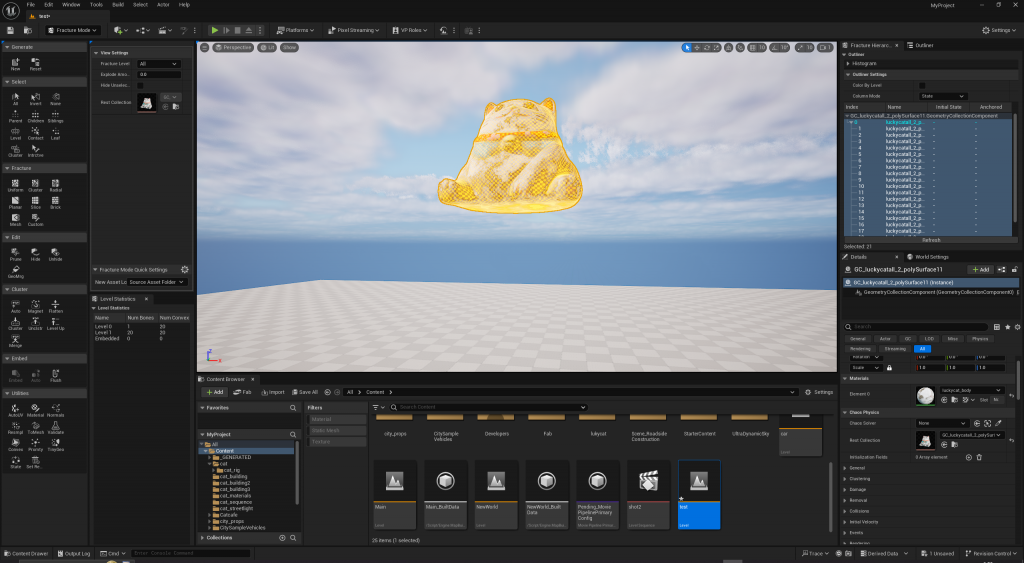
Task: Toggle the Scale lock icon
Action: [889, 368]
